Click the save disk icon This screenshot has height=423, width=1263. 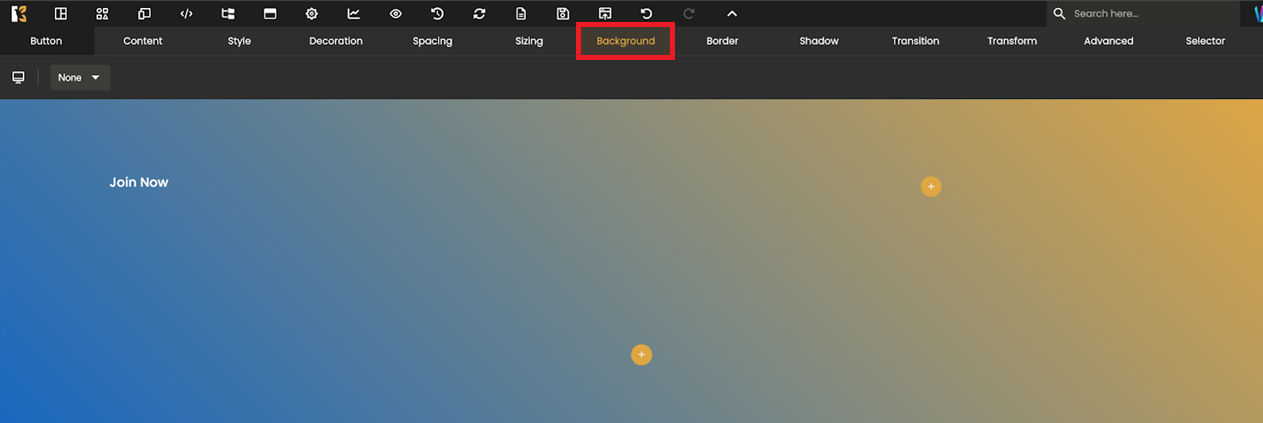coord(563,14)
